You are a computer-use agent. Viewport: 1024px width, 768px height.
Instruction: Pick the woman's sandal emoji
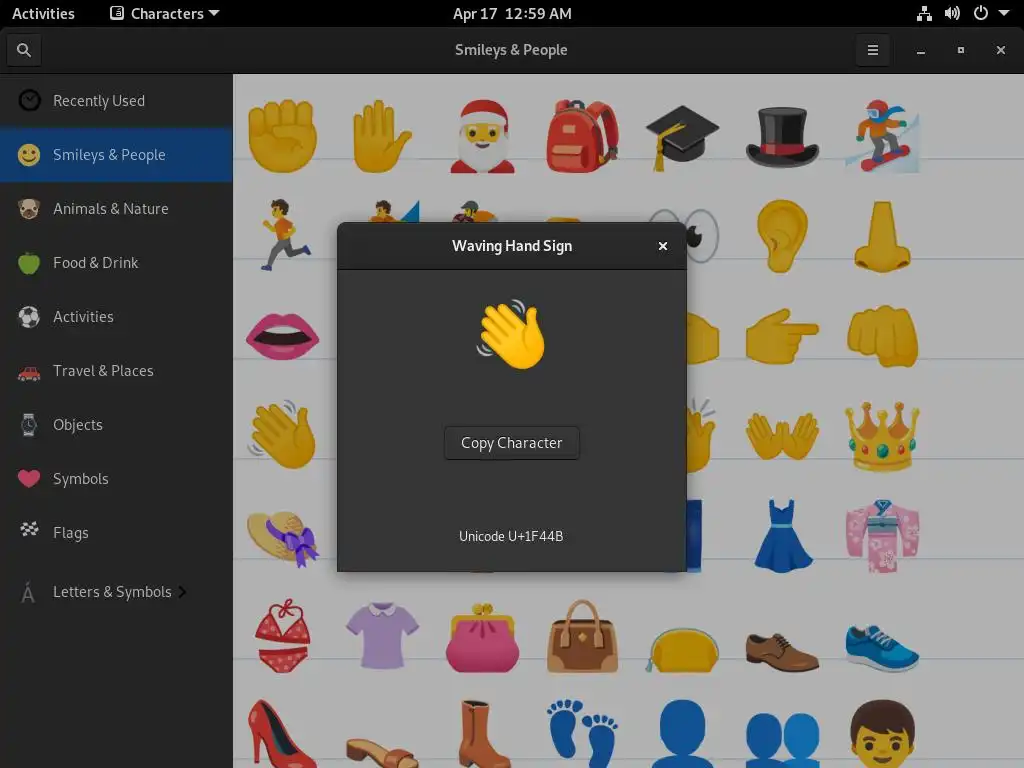[x=382, y=752]
